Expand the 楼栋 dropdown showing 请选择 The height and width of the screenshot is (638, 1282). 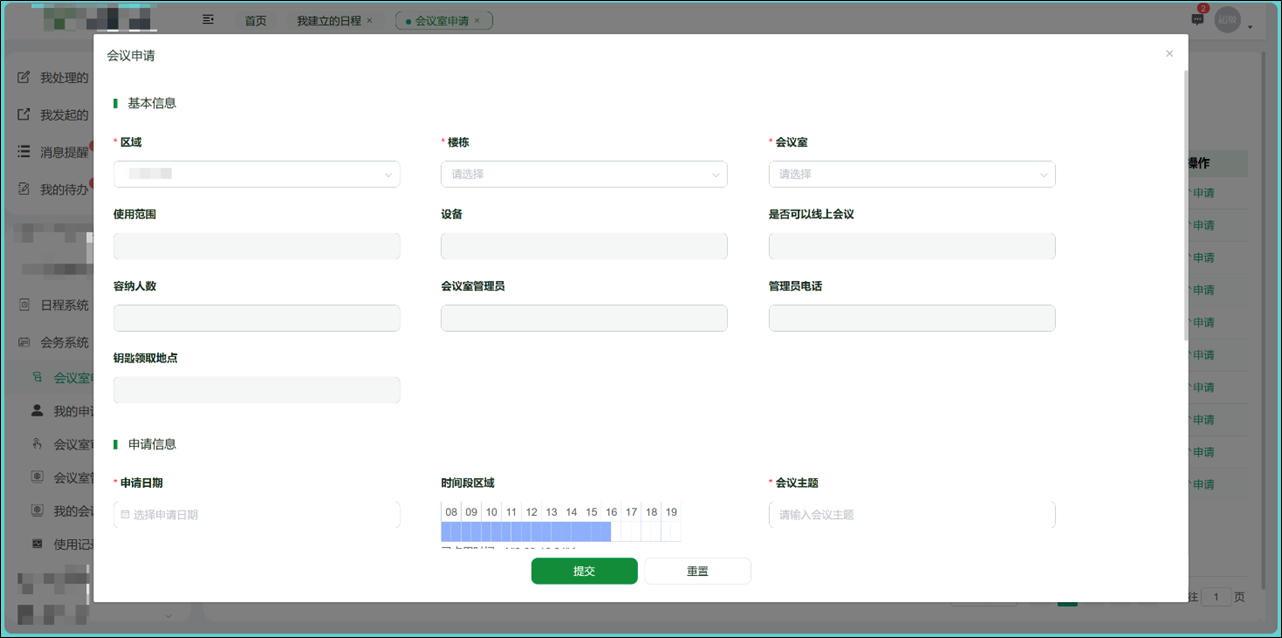coord(584,174)
